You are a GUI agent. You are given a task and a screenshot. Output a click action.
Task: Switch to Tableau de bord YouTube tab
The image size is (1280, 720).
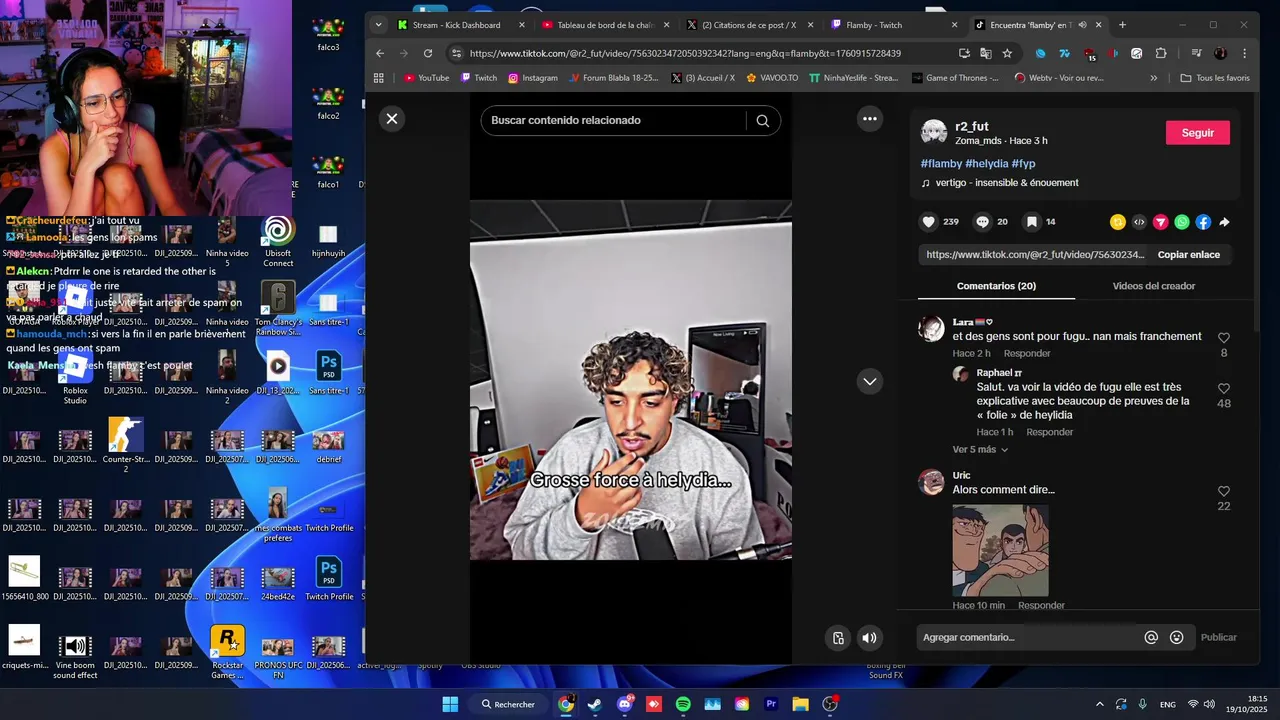pyautogui.click(x=605, y=25)
